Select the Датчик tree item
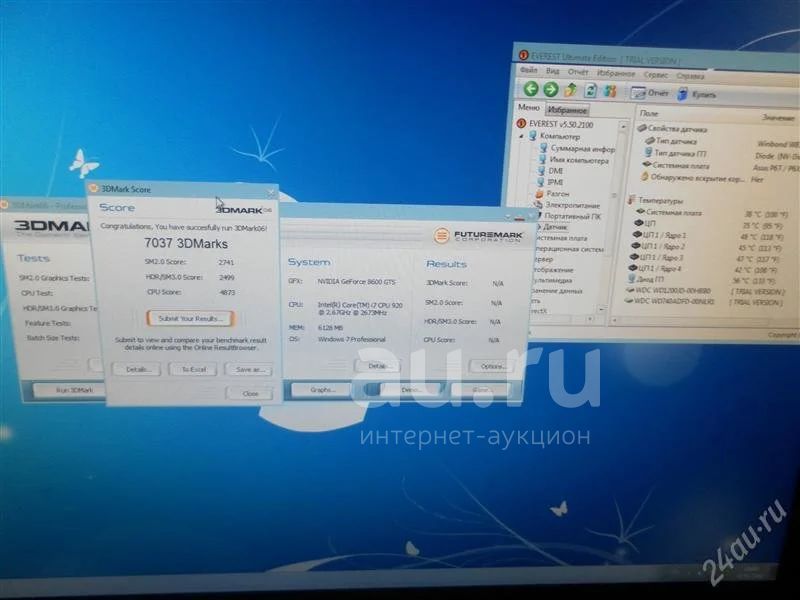 (x=551, y=227)
